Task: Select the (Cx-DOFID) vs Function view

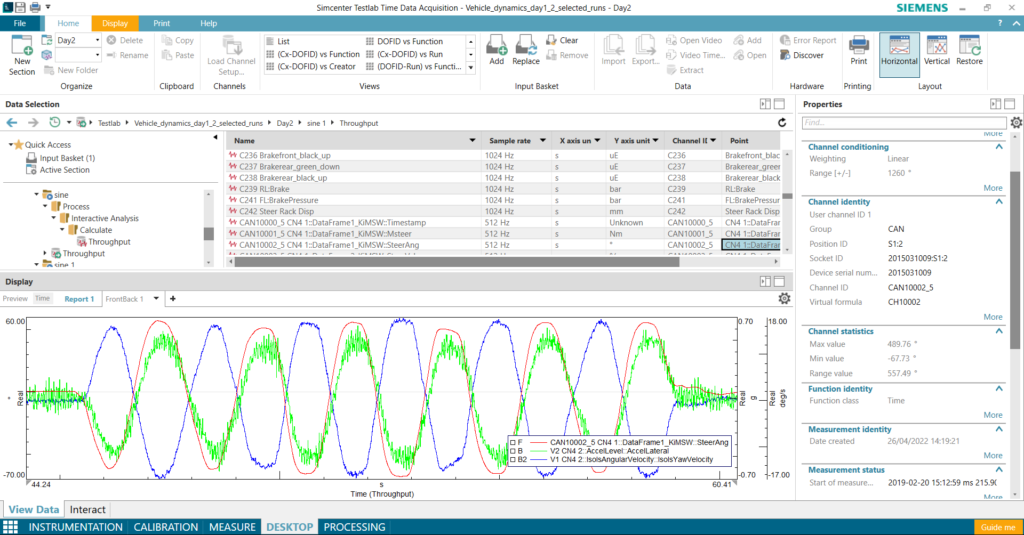Action: coord(313,54)
